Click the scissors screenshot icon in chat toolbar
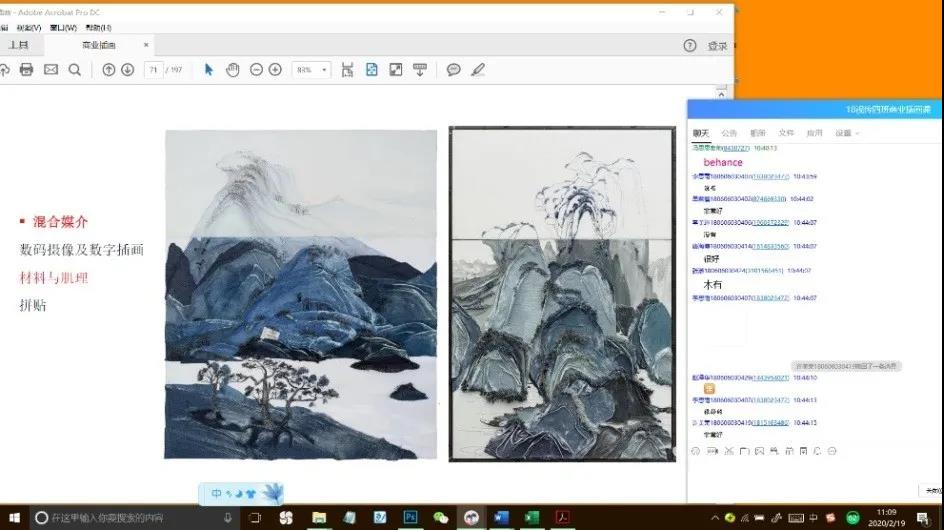This screenshot has height=530, width=944. (x=729, y=451)
